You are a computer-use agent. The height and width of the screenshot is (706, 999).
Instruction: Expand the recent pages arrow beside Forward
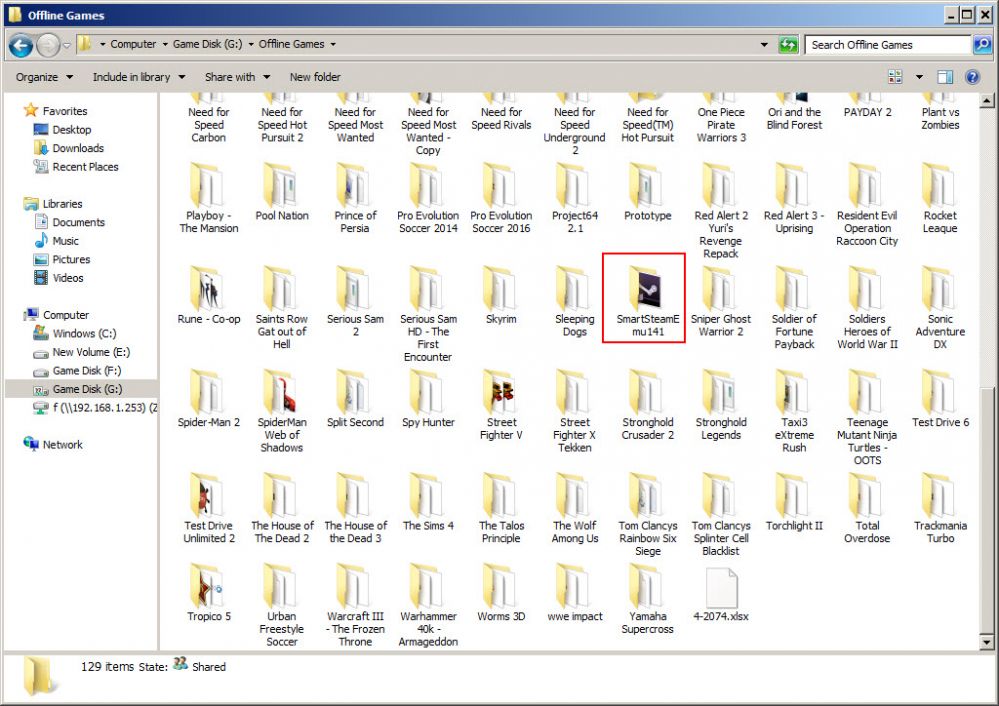(66, 45)
